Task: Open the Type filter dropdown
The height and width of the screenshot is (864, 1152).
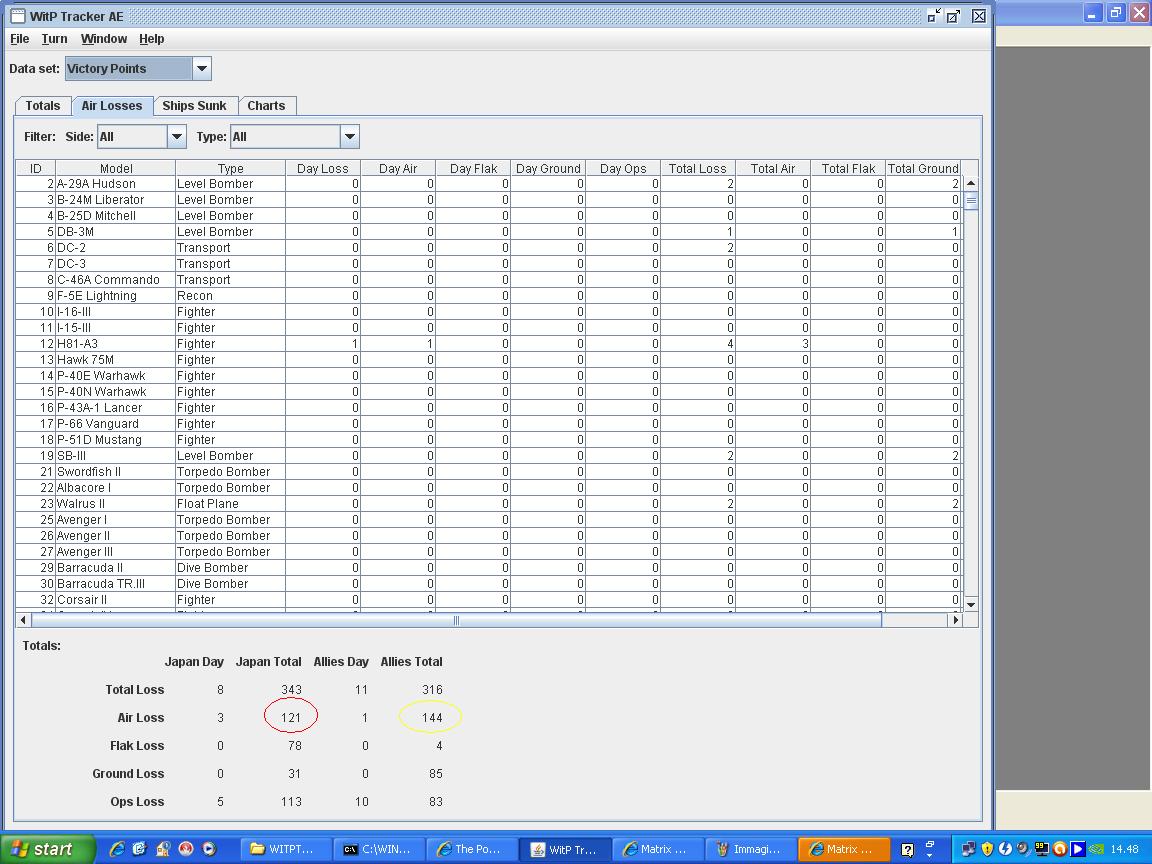Action: click(x=350, y=137)
